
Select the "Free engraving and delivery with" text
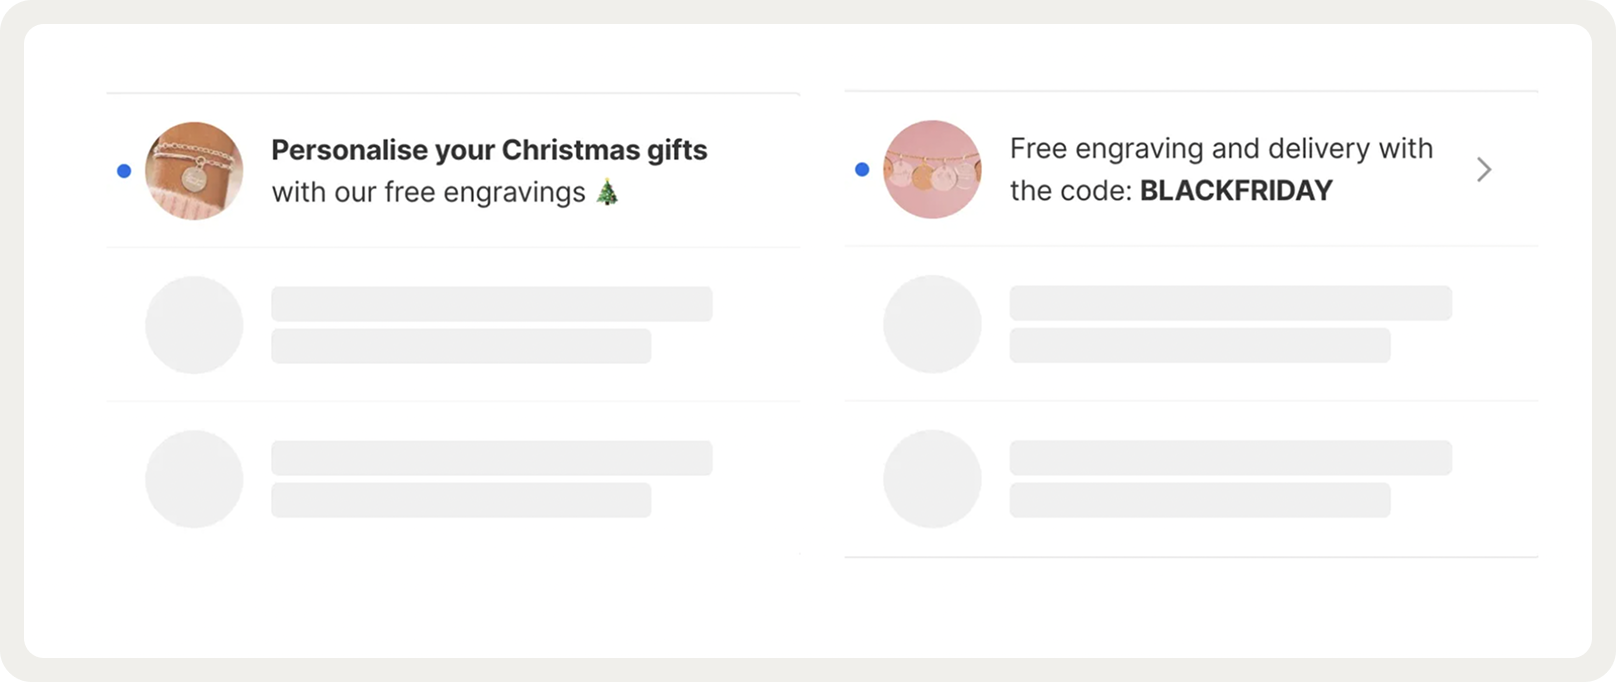[x=1221, y=149]
